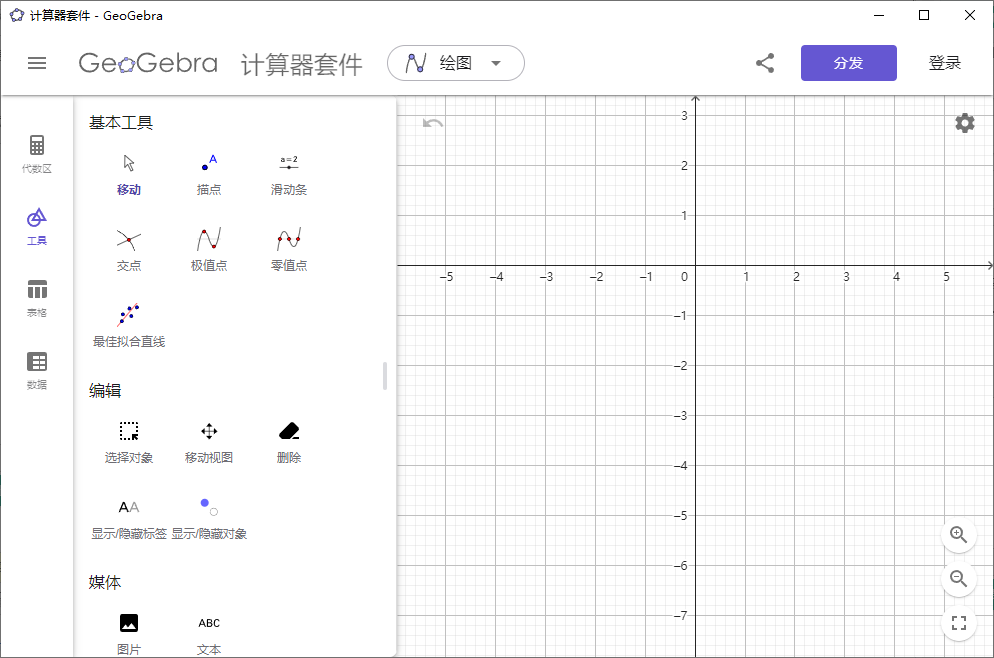Click the 分发 share button

[848, 62]
